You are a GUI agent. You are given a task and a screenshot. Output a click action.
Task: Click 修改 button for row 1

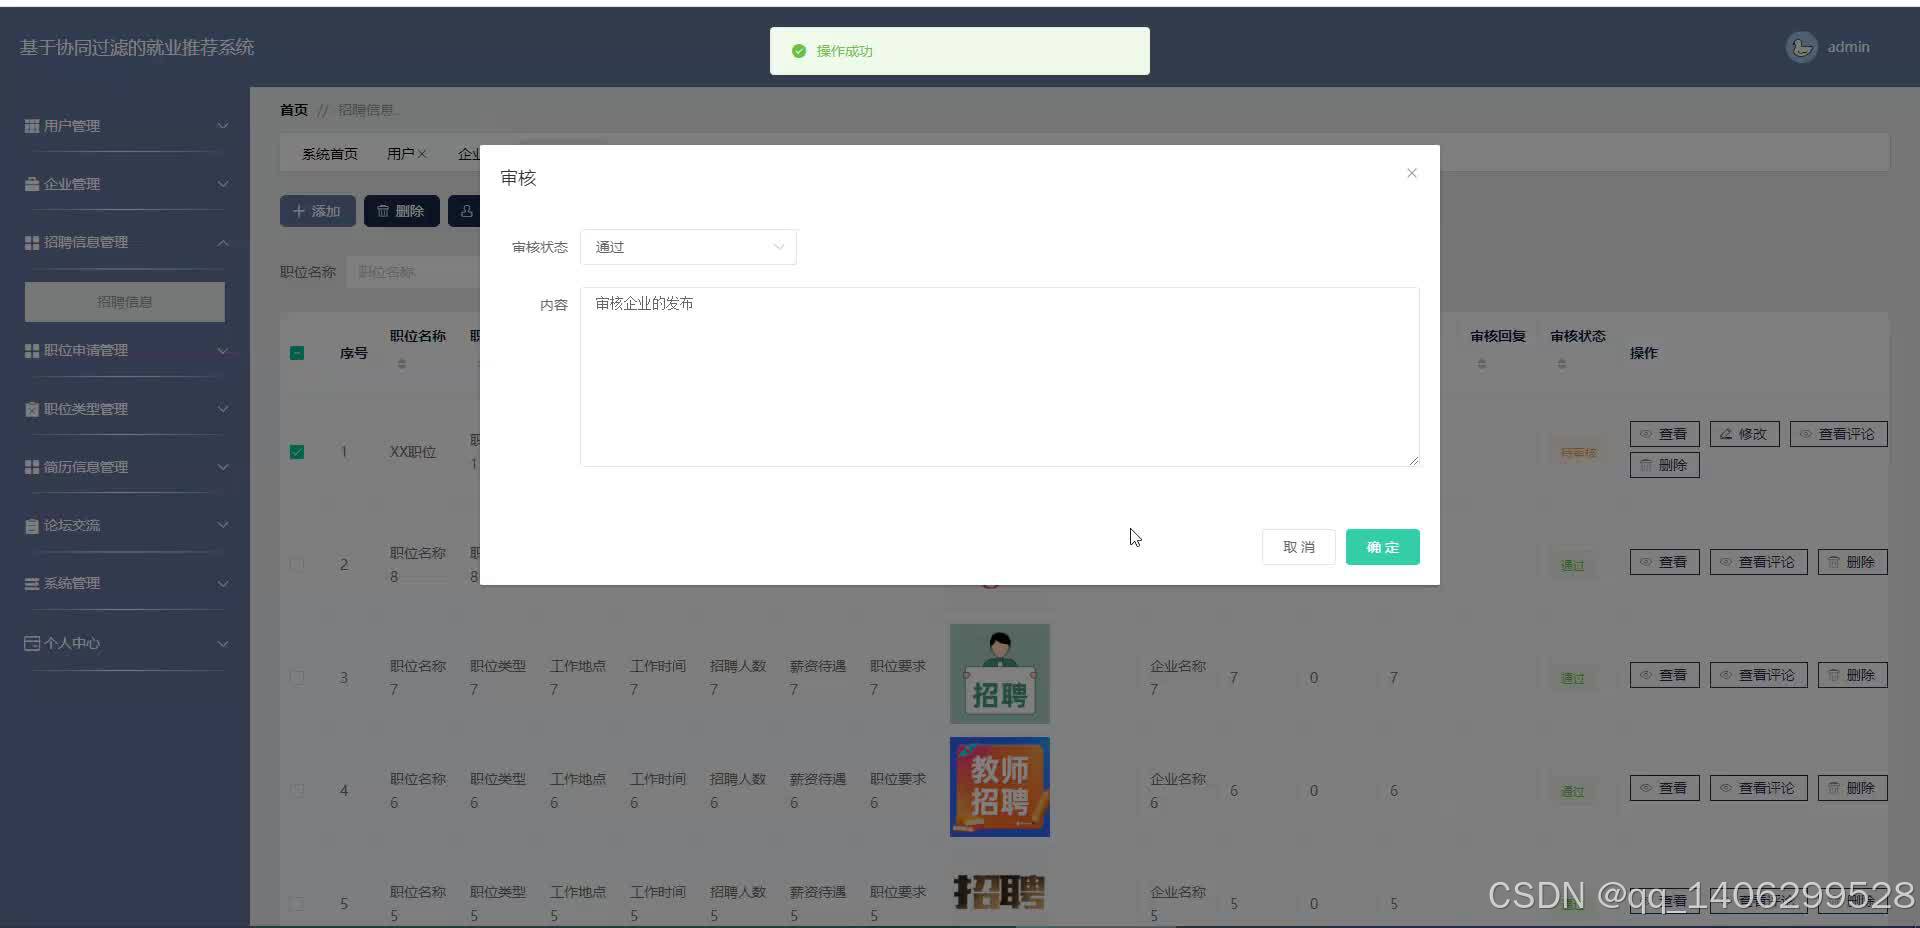click(1744, 434)
